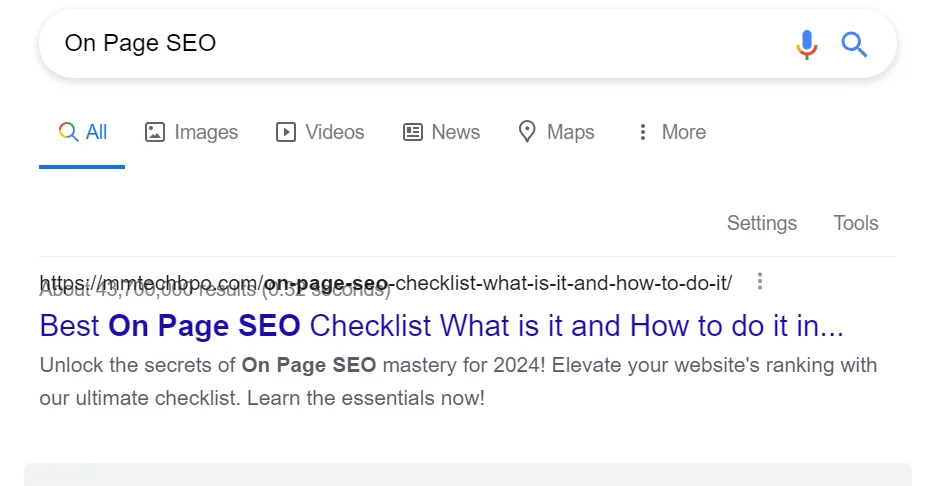This screenshot has height=486, width=933.
Task: Click the blue search magnifier icon
Action: 854,45
